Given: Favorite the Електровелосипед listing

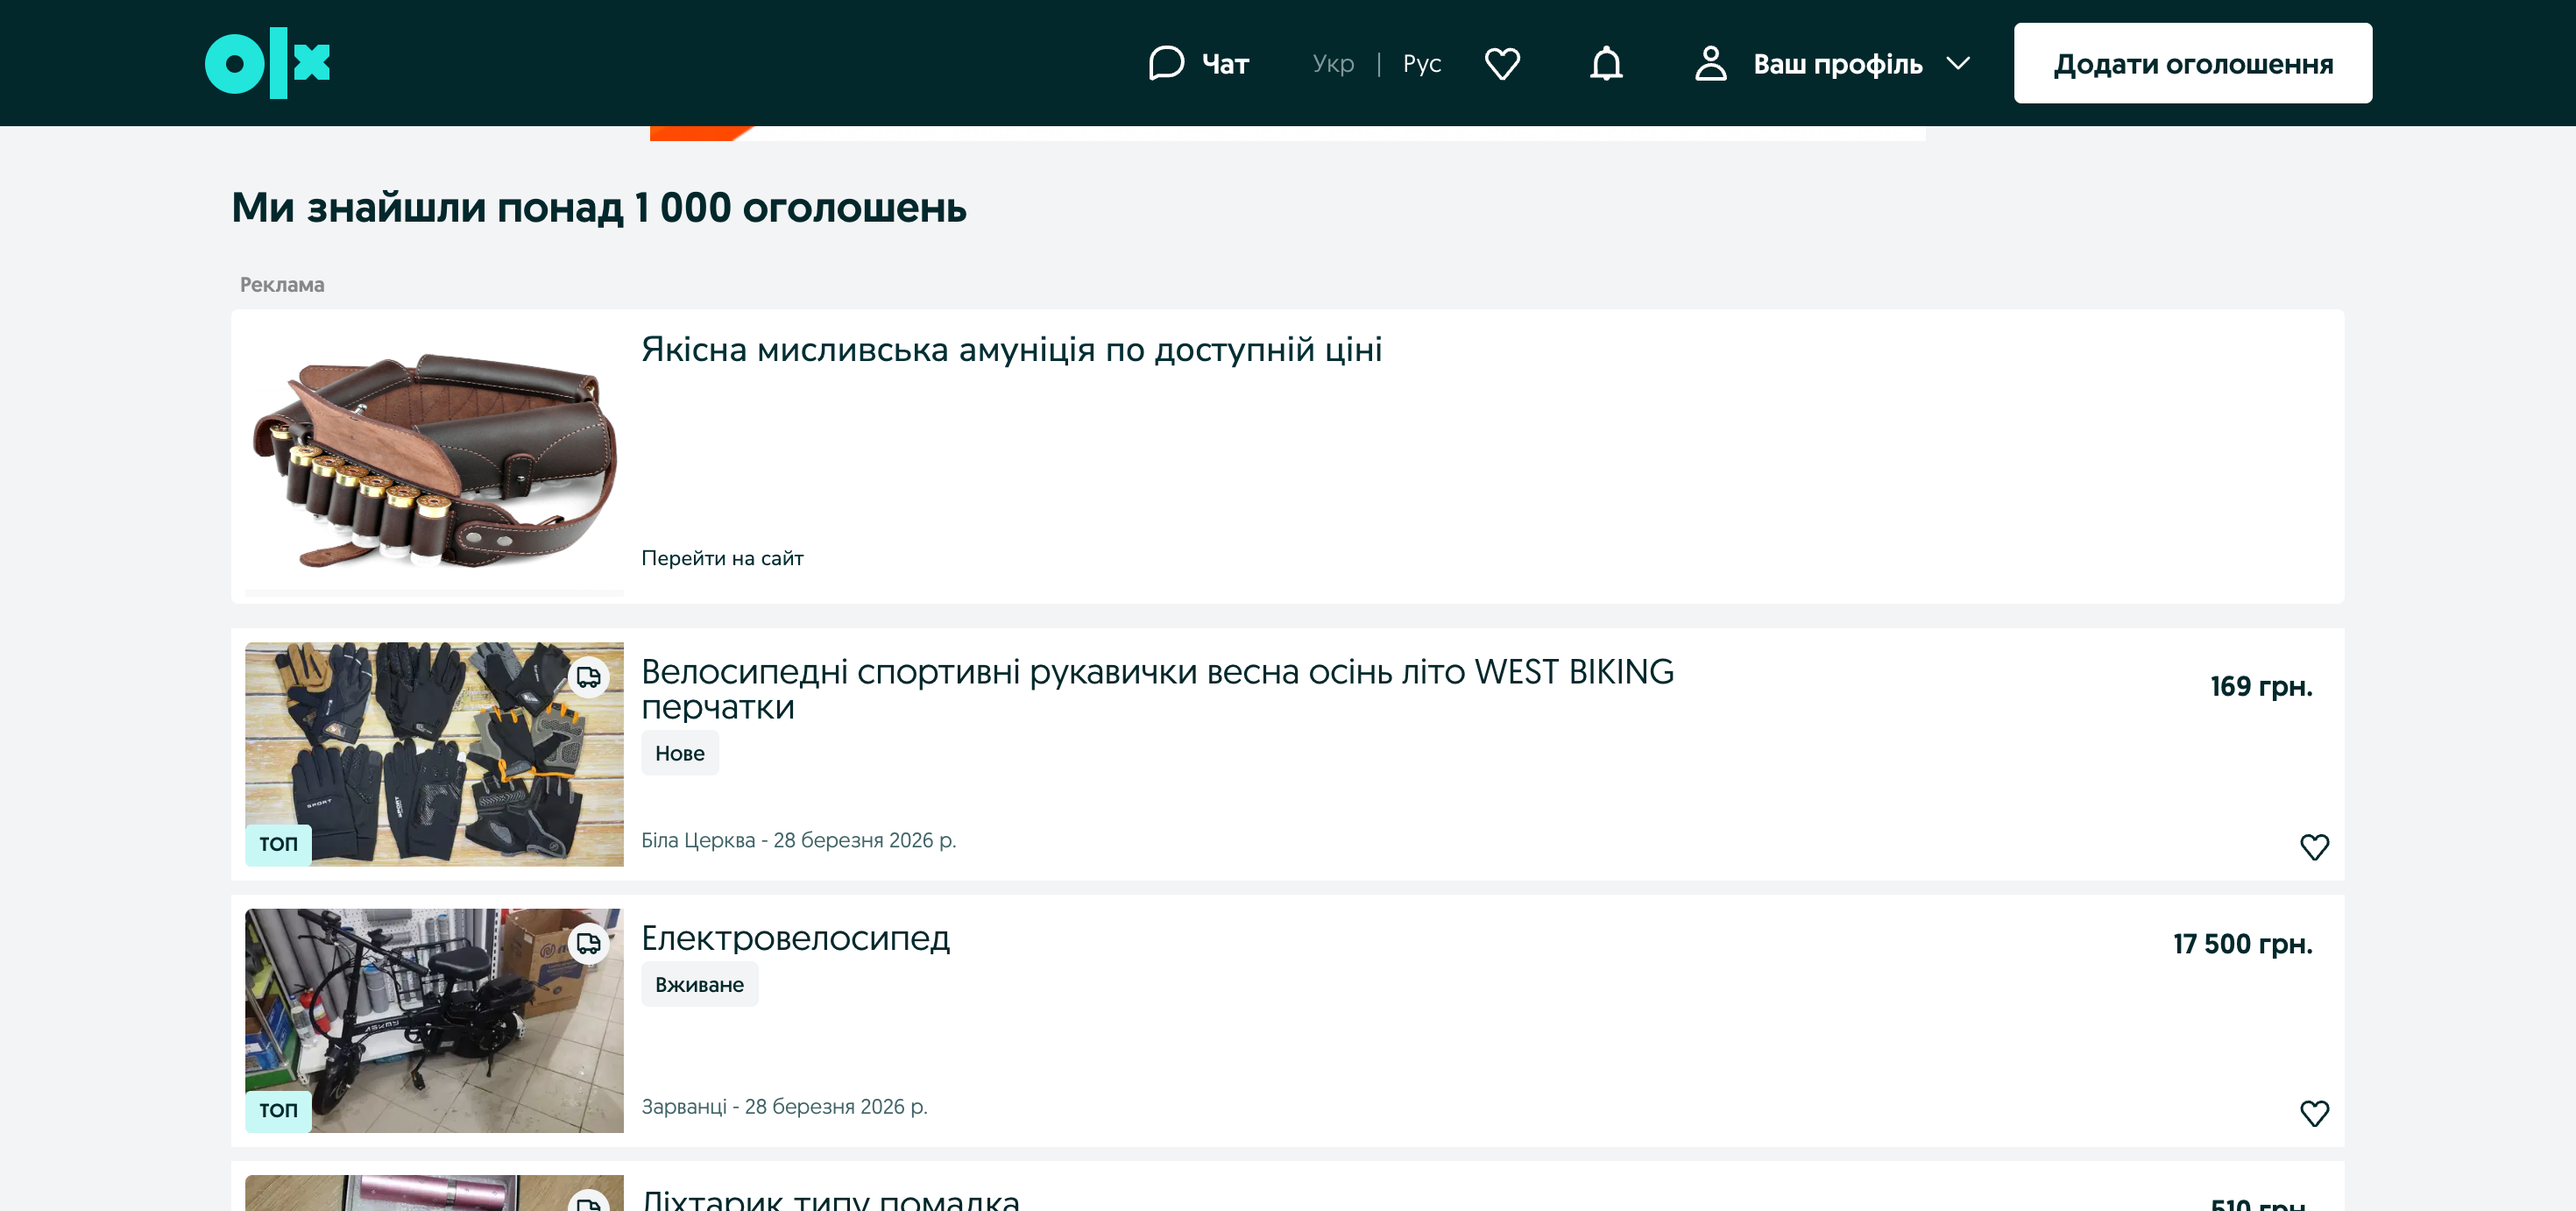Looking at the screenshot, I should (x=2314, y=1112).
